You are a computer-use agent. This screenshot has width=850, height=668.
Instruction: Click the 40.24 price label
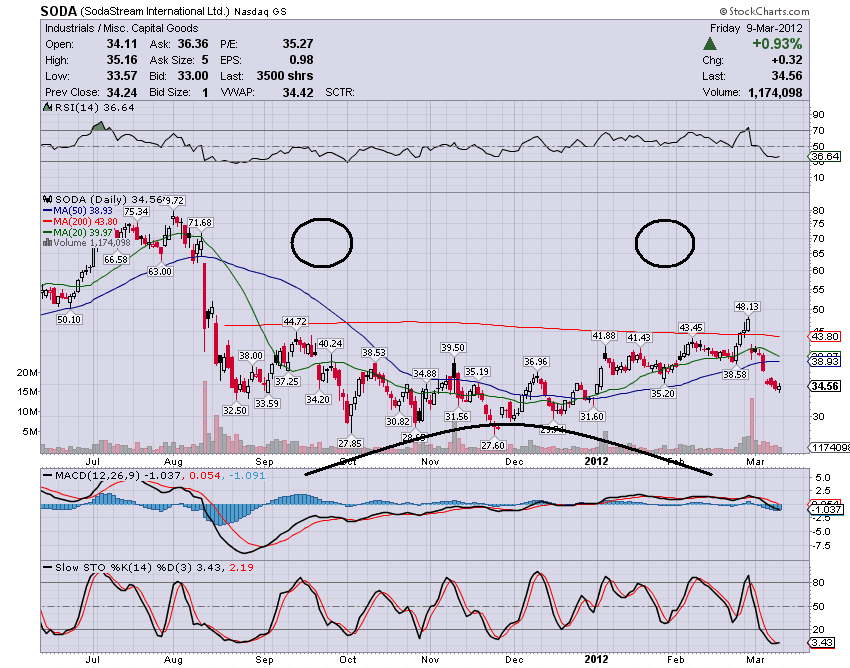pyautogui.click(x=330, y=343)
